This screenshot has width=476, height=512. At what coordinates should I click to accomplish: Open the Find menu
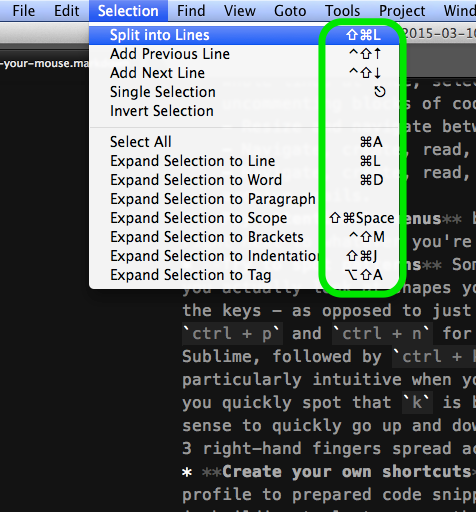(191, 11)
